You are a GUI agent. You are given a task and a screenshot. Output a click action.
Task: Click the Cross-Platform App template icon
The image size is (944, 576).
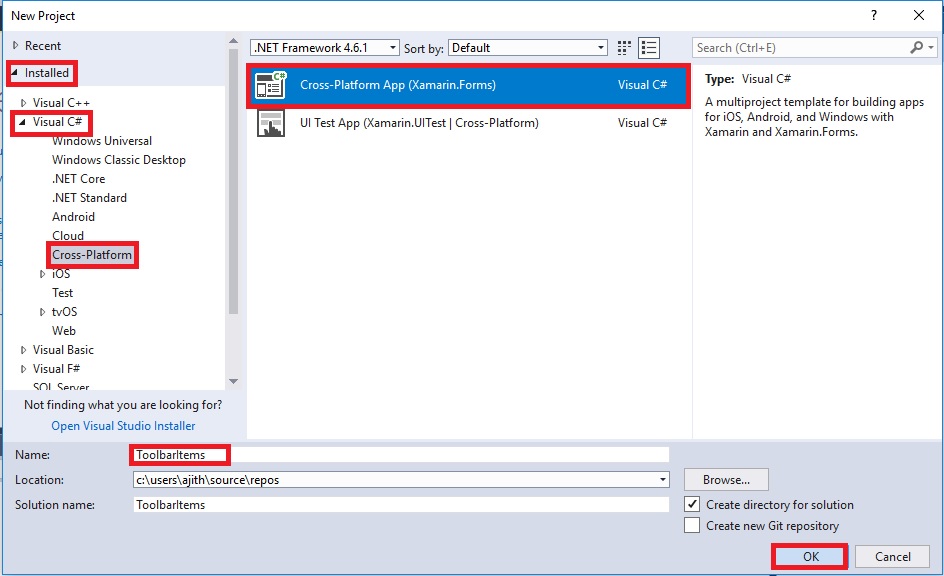pyautogui.click(x=270, y=85)
